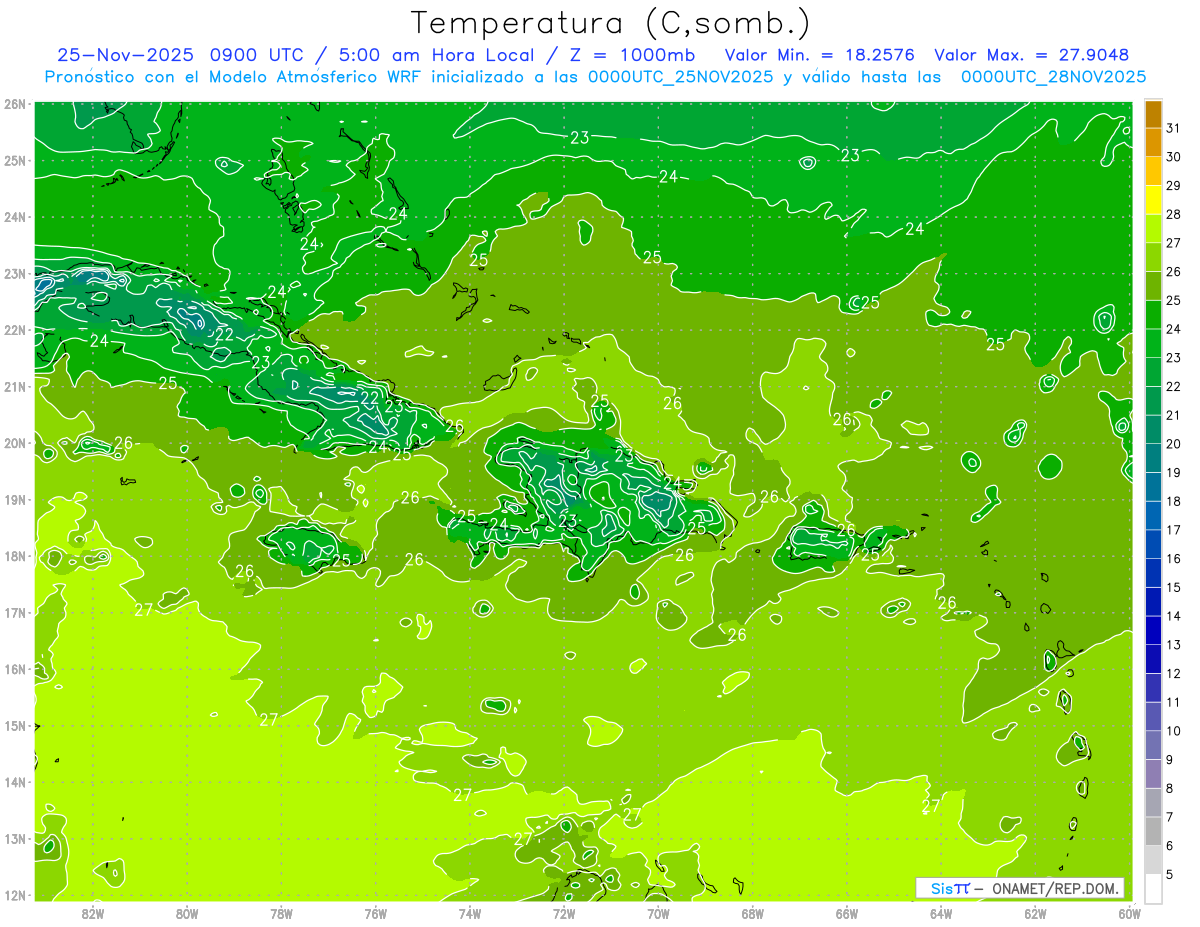
Task: Pick the yellow swatch between 28 and 29
Action: 1153,200
